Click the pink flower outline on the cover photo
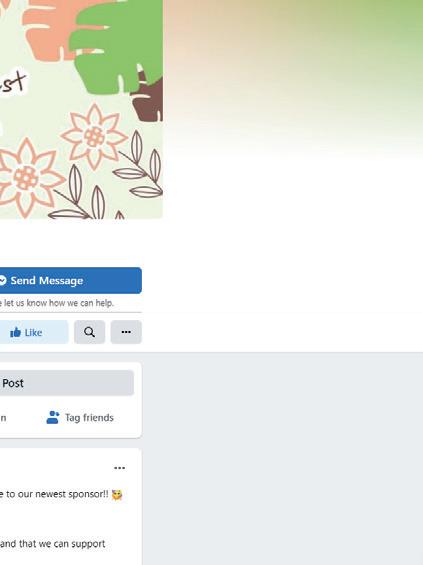The width and height of the screenshot is (423, 565). pyautogui.click(x=94, y=137)
